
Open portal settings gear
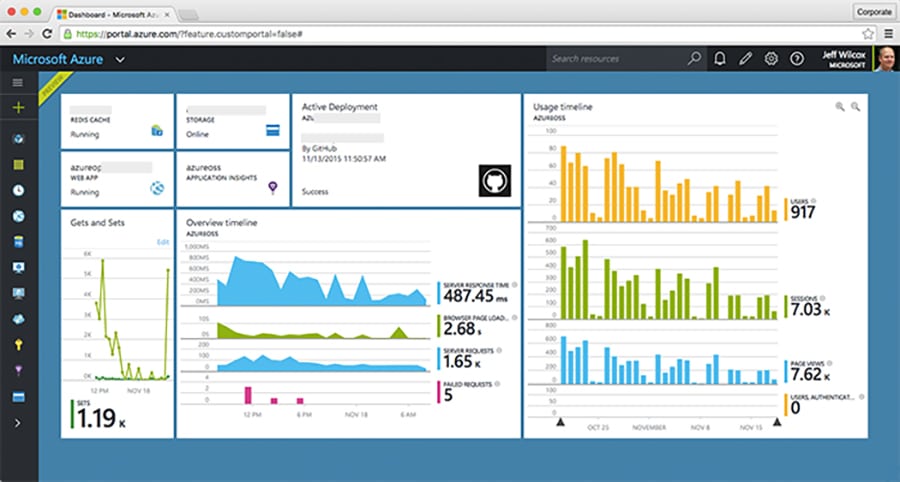pos(771,59)
